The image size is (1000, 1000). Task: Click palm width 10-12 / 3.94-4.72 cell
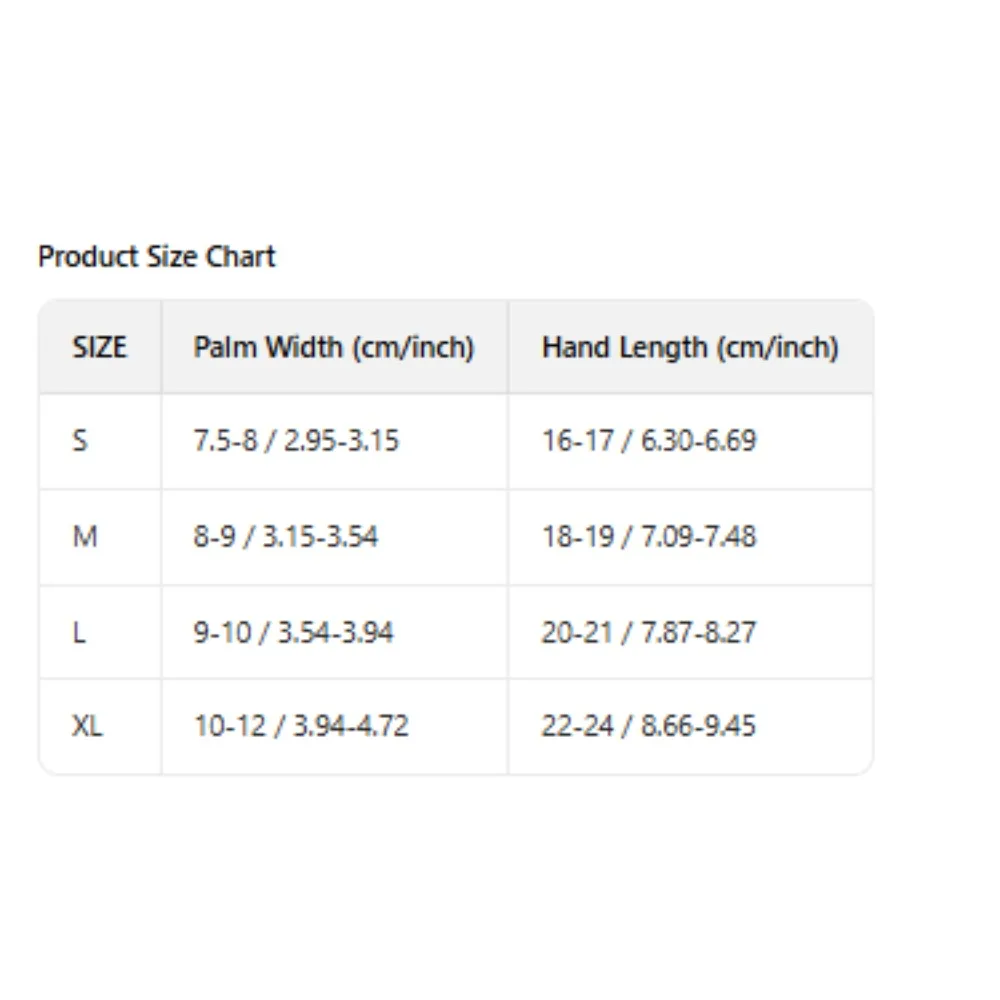301,726
